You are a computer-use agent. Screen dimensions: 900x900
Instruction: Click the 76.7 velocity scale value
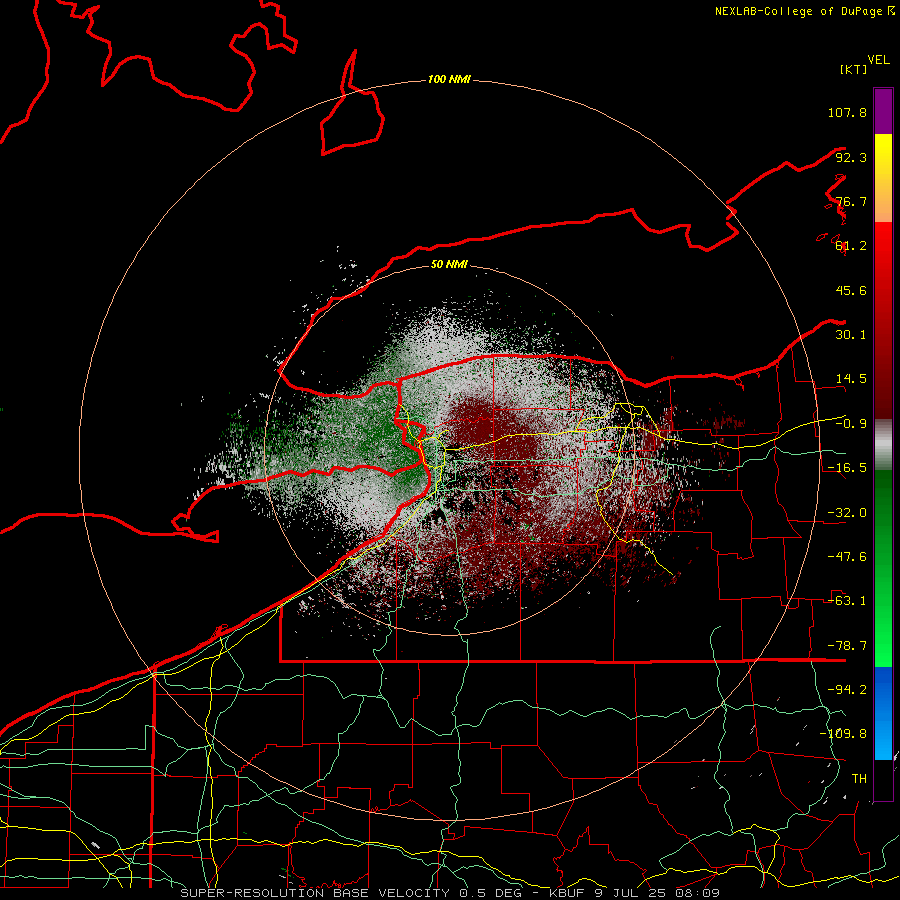851,201
